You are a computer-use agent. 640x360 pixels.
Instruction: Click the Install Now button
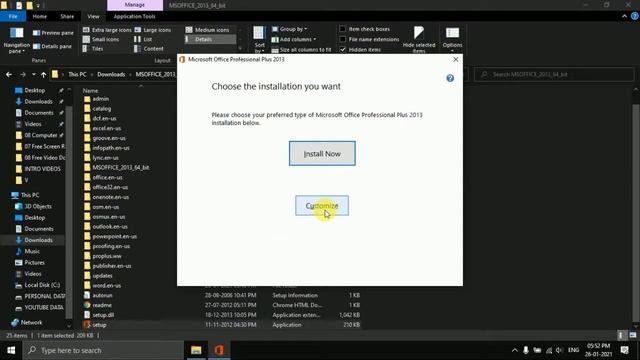click(x=322, y=153)
